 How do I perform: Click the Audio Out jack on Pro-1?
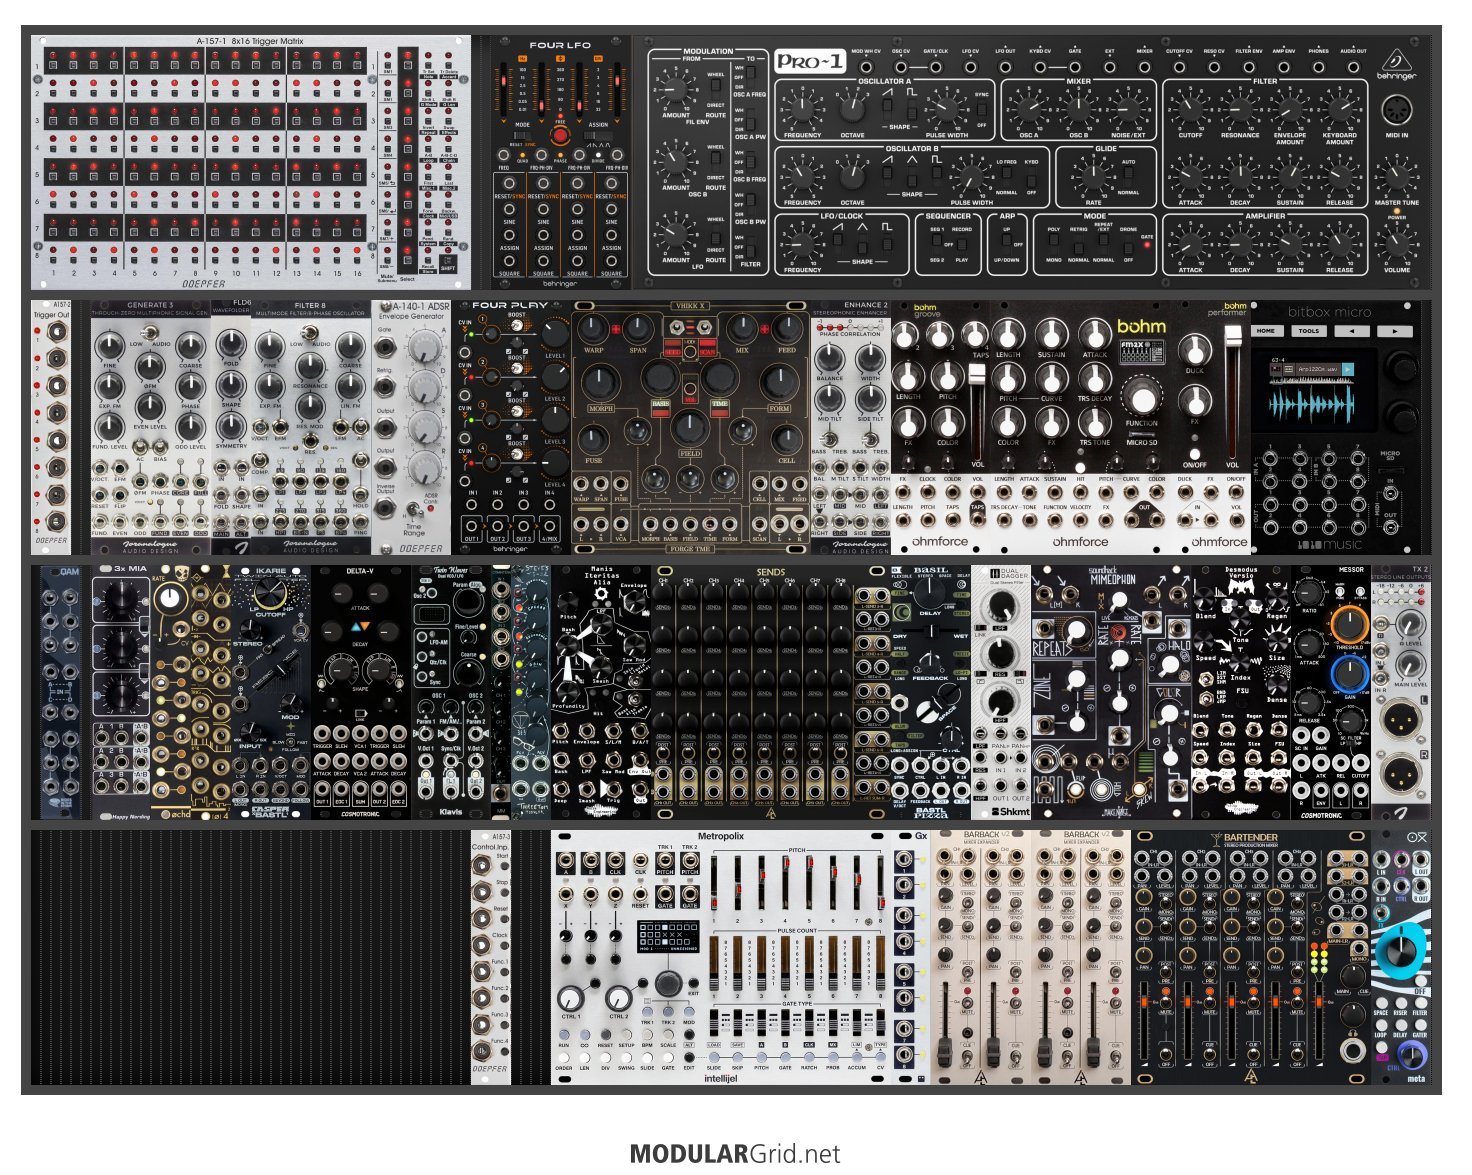pos(1353,67)
